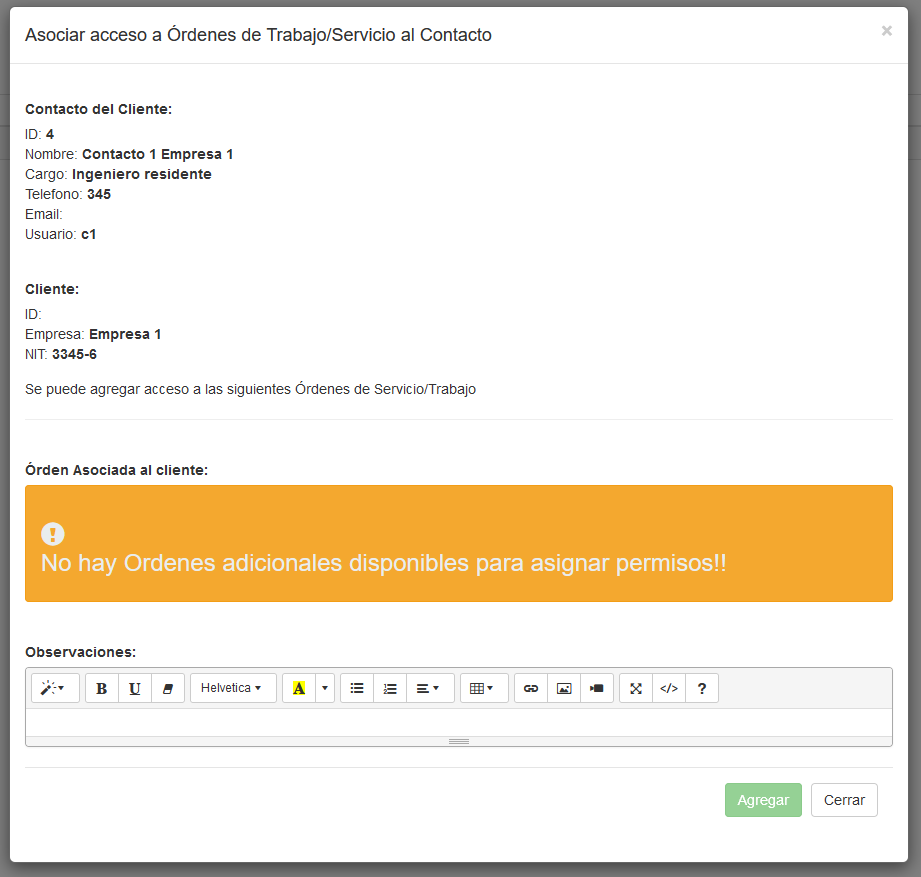
Task: Insert an ordered numbered list
Action: [x=390, y=688]
